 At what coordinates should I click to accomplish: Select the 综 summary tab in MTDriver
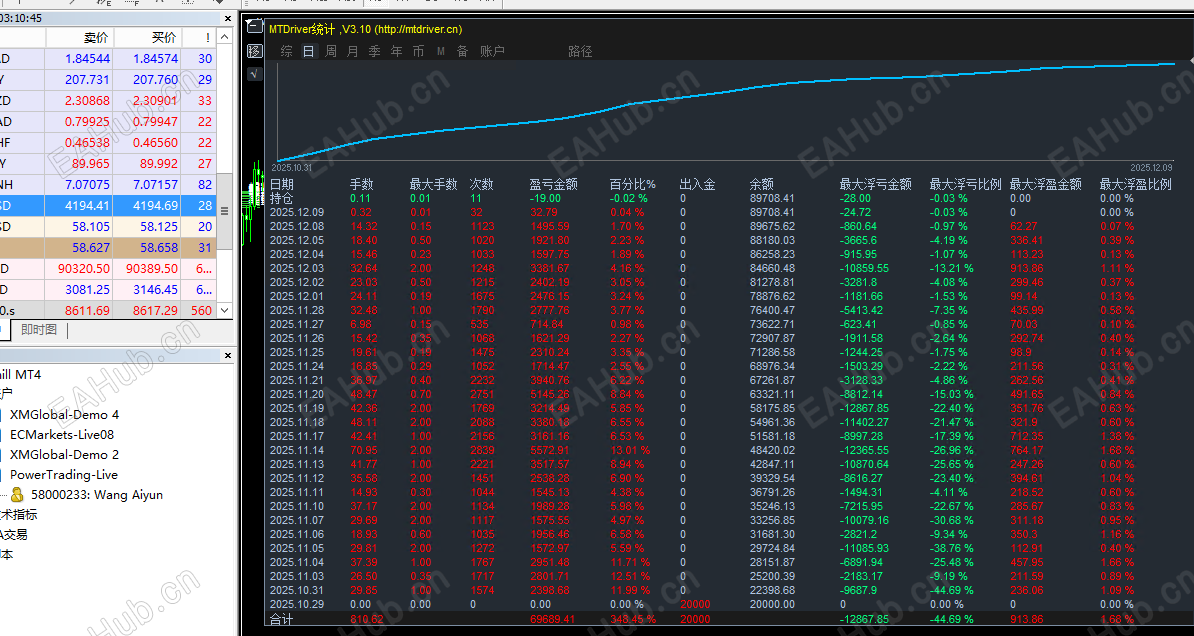286,51
